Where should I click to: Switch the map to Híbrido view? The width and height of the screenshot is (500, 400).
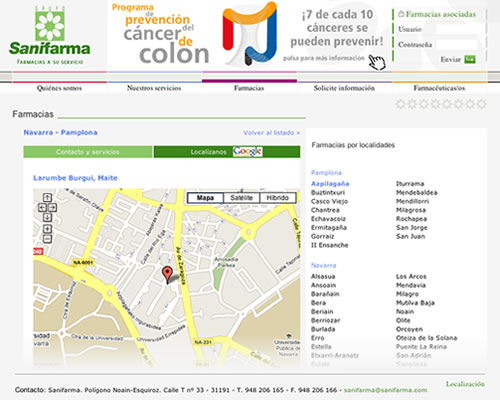(x=277, y=198)
